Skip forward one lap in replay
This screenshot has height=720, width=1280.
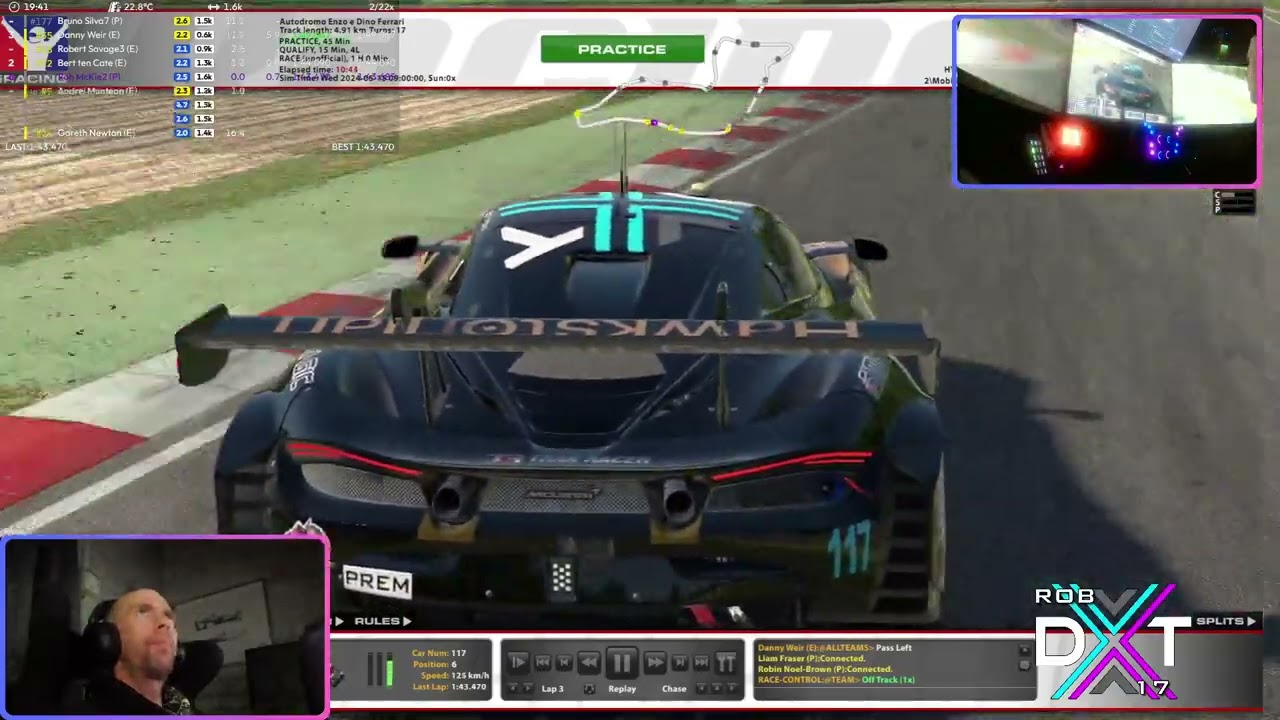pyautogui.click(x=680, y=662)
